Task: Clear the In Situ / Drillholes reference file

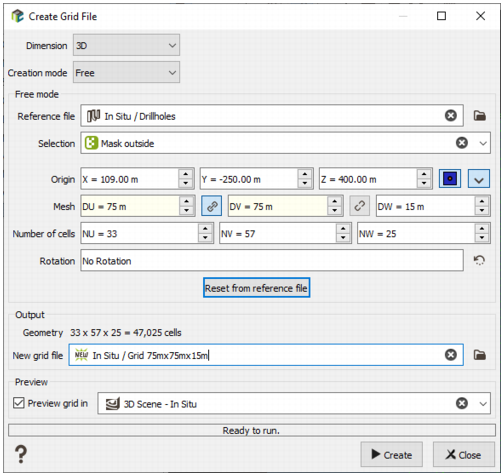Action: tap(451, 116)
